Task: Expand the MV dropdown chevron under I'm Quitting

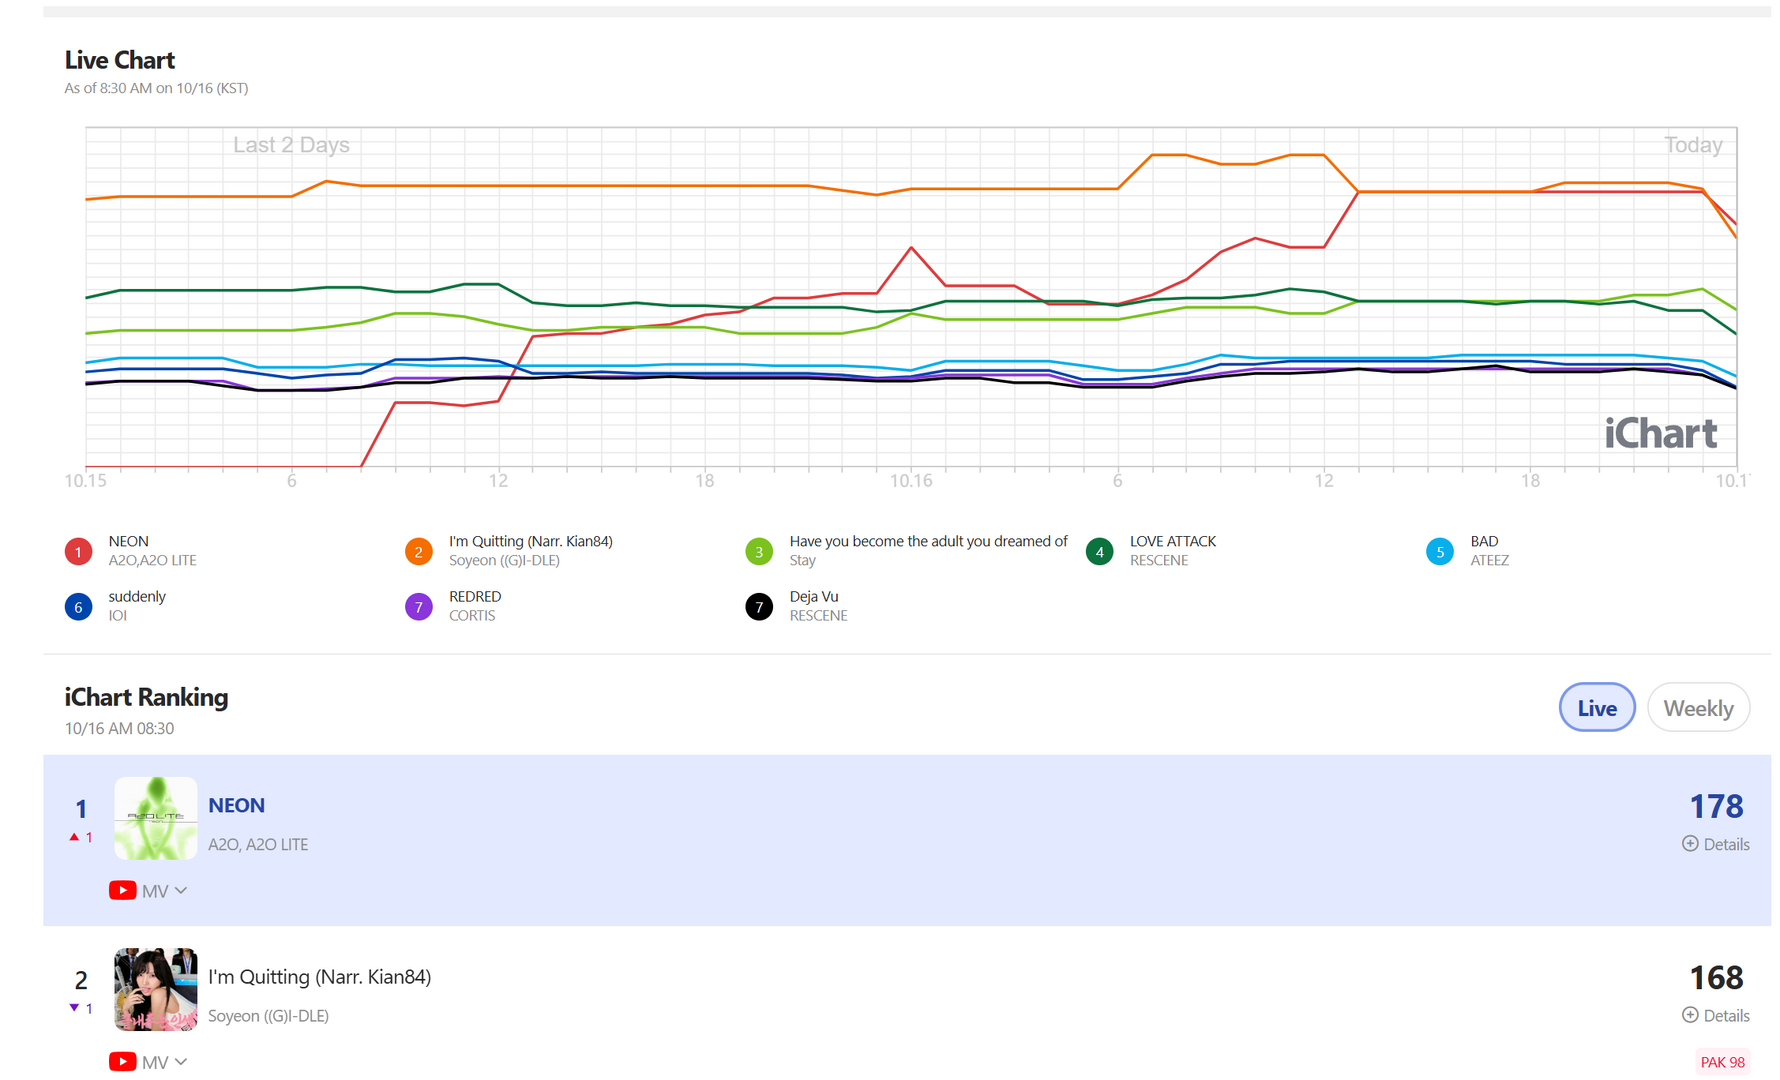Action: pos(181,1062)
